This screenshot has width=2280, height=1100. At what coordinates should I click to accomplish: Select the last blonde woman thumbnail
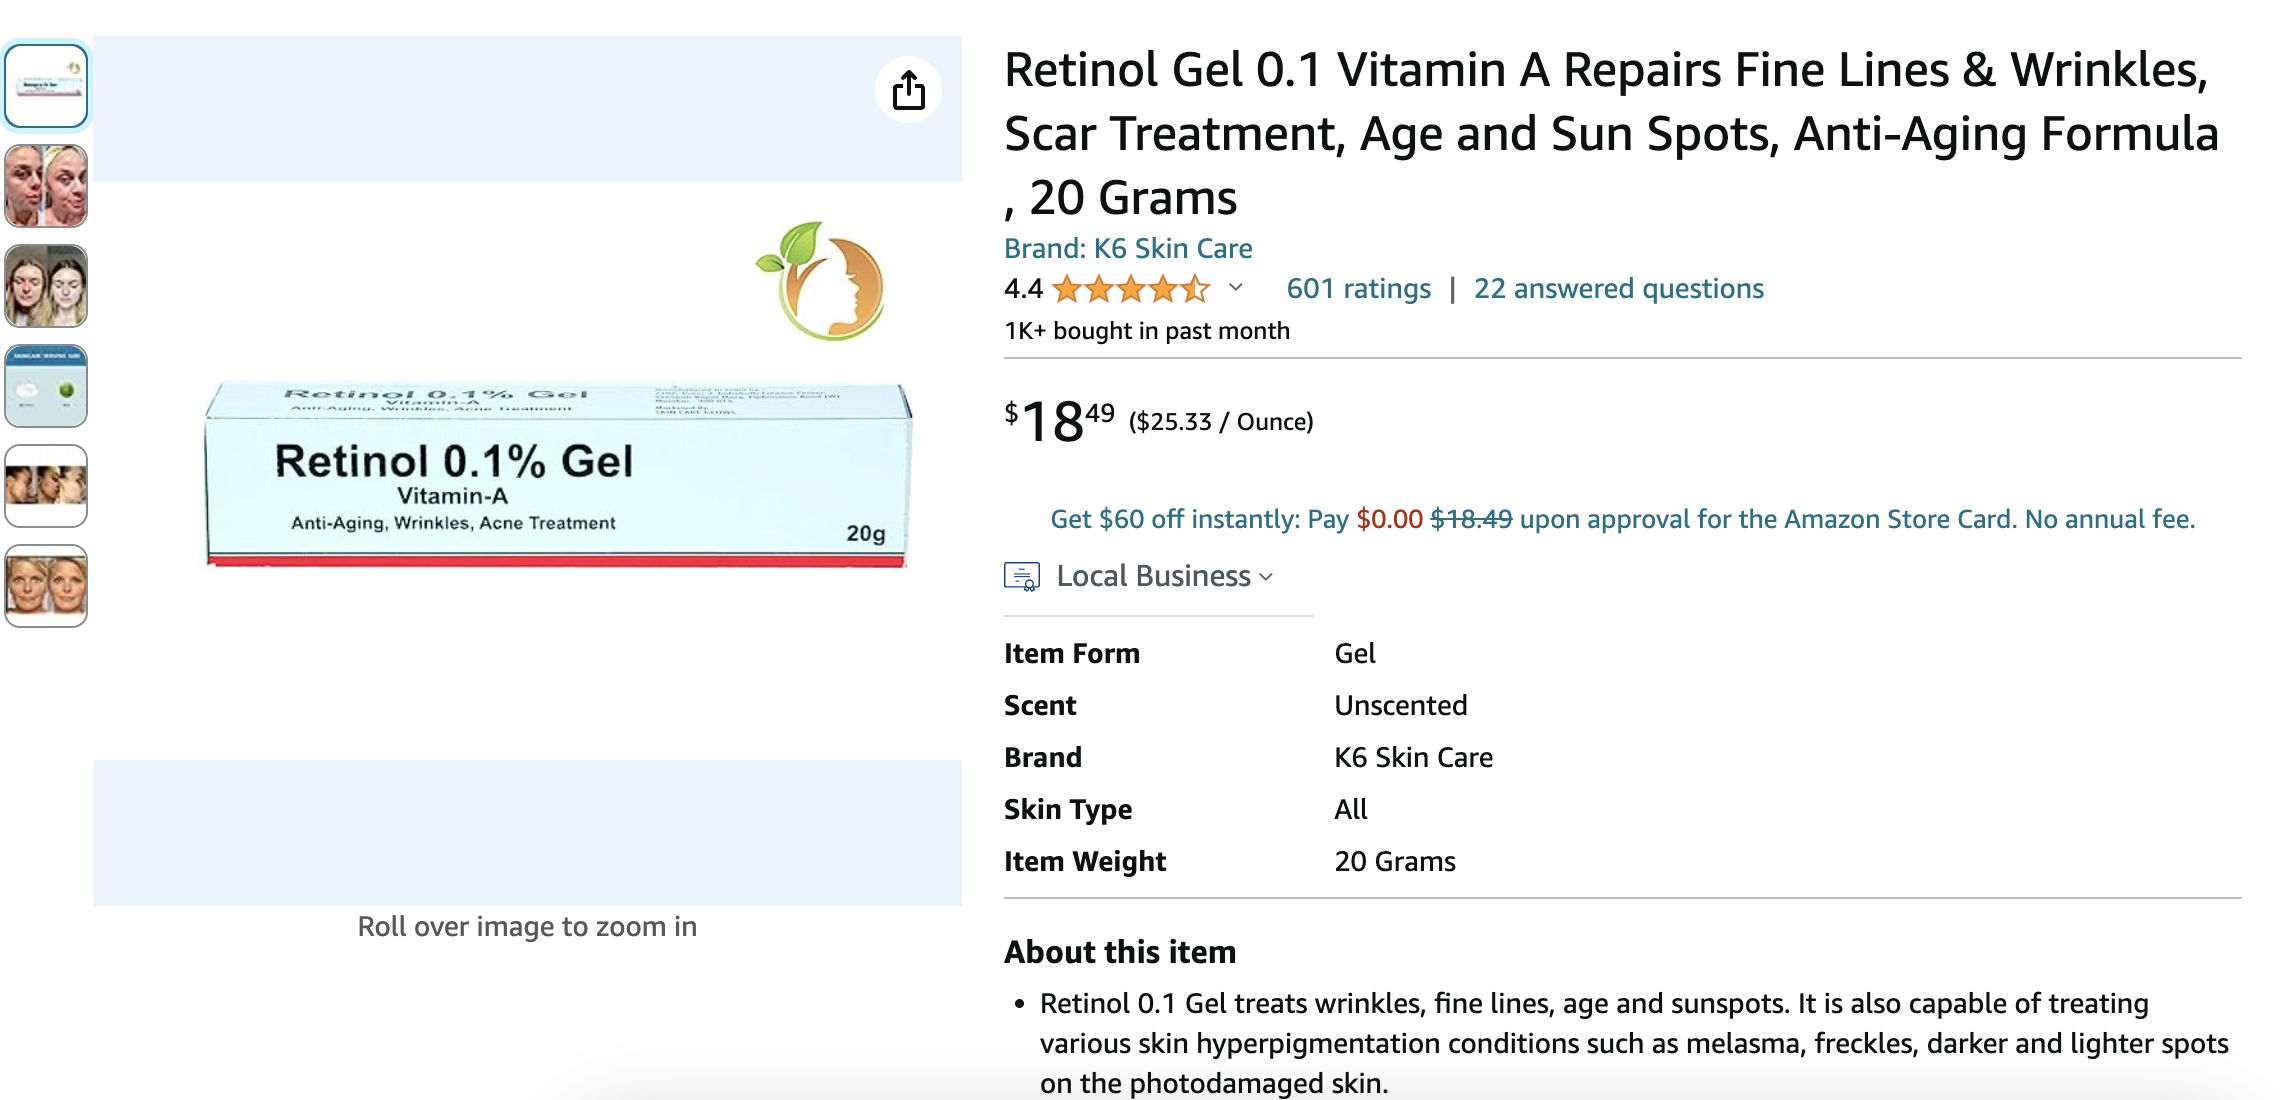[x=46, y=586]
